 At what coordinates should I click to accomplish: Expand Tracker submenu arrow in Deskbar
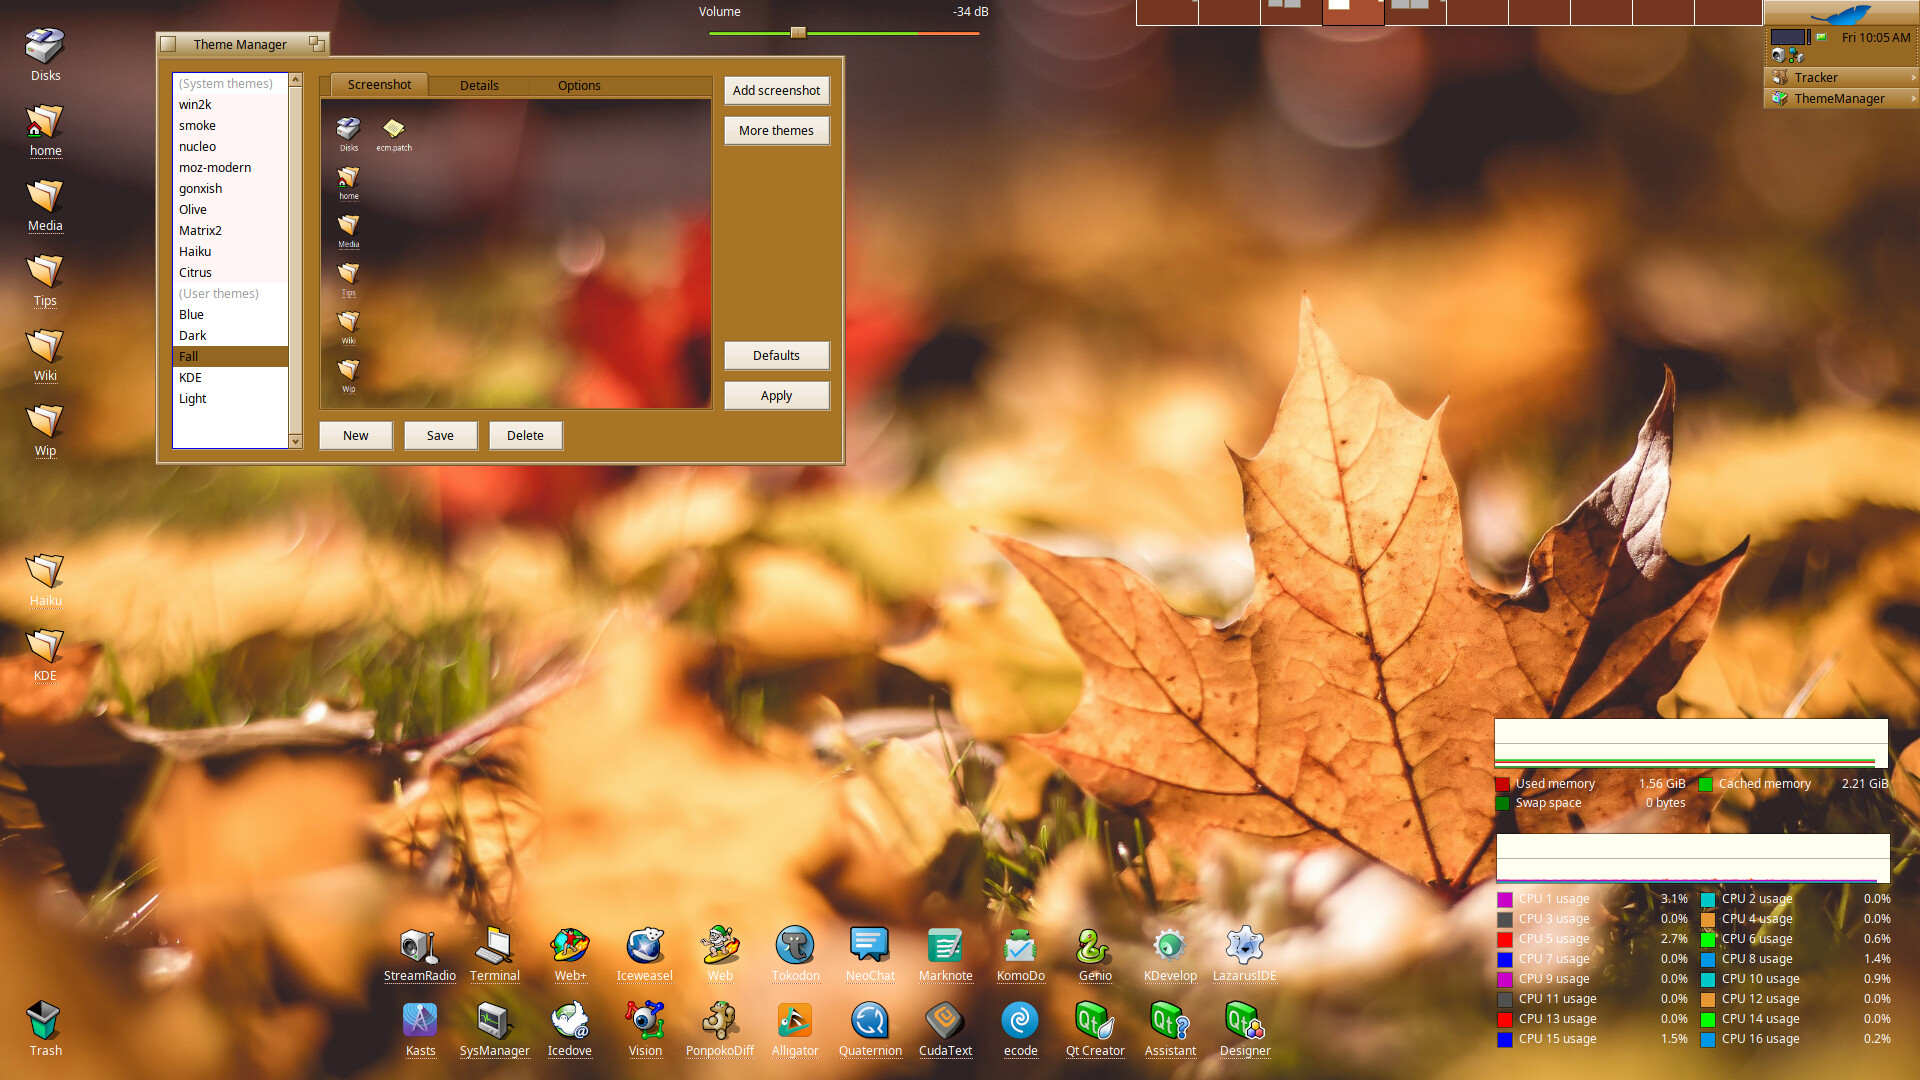coord(1913,77)
